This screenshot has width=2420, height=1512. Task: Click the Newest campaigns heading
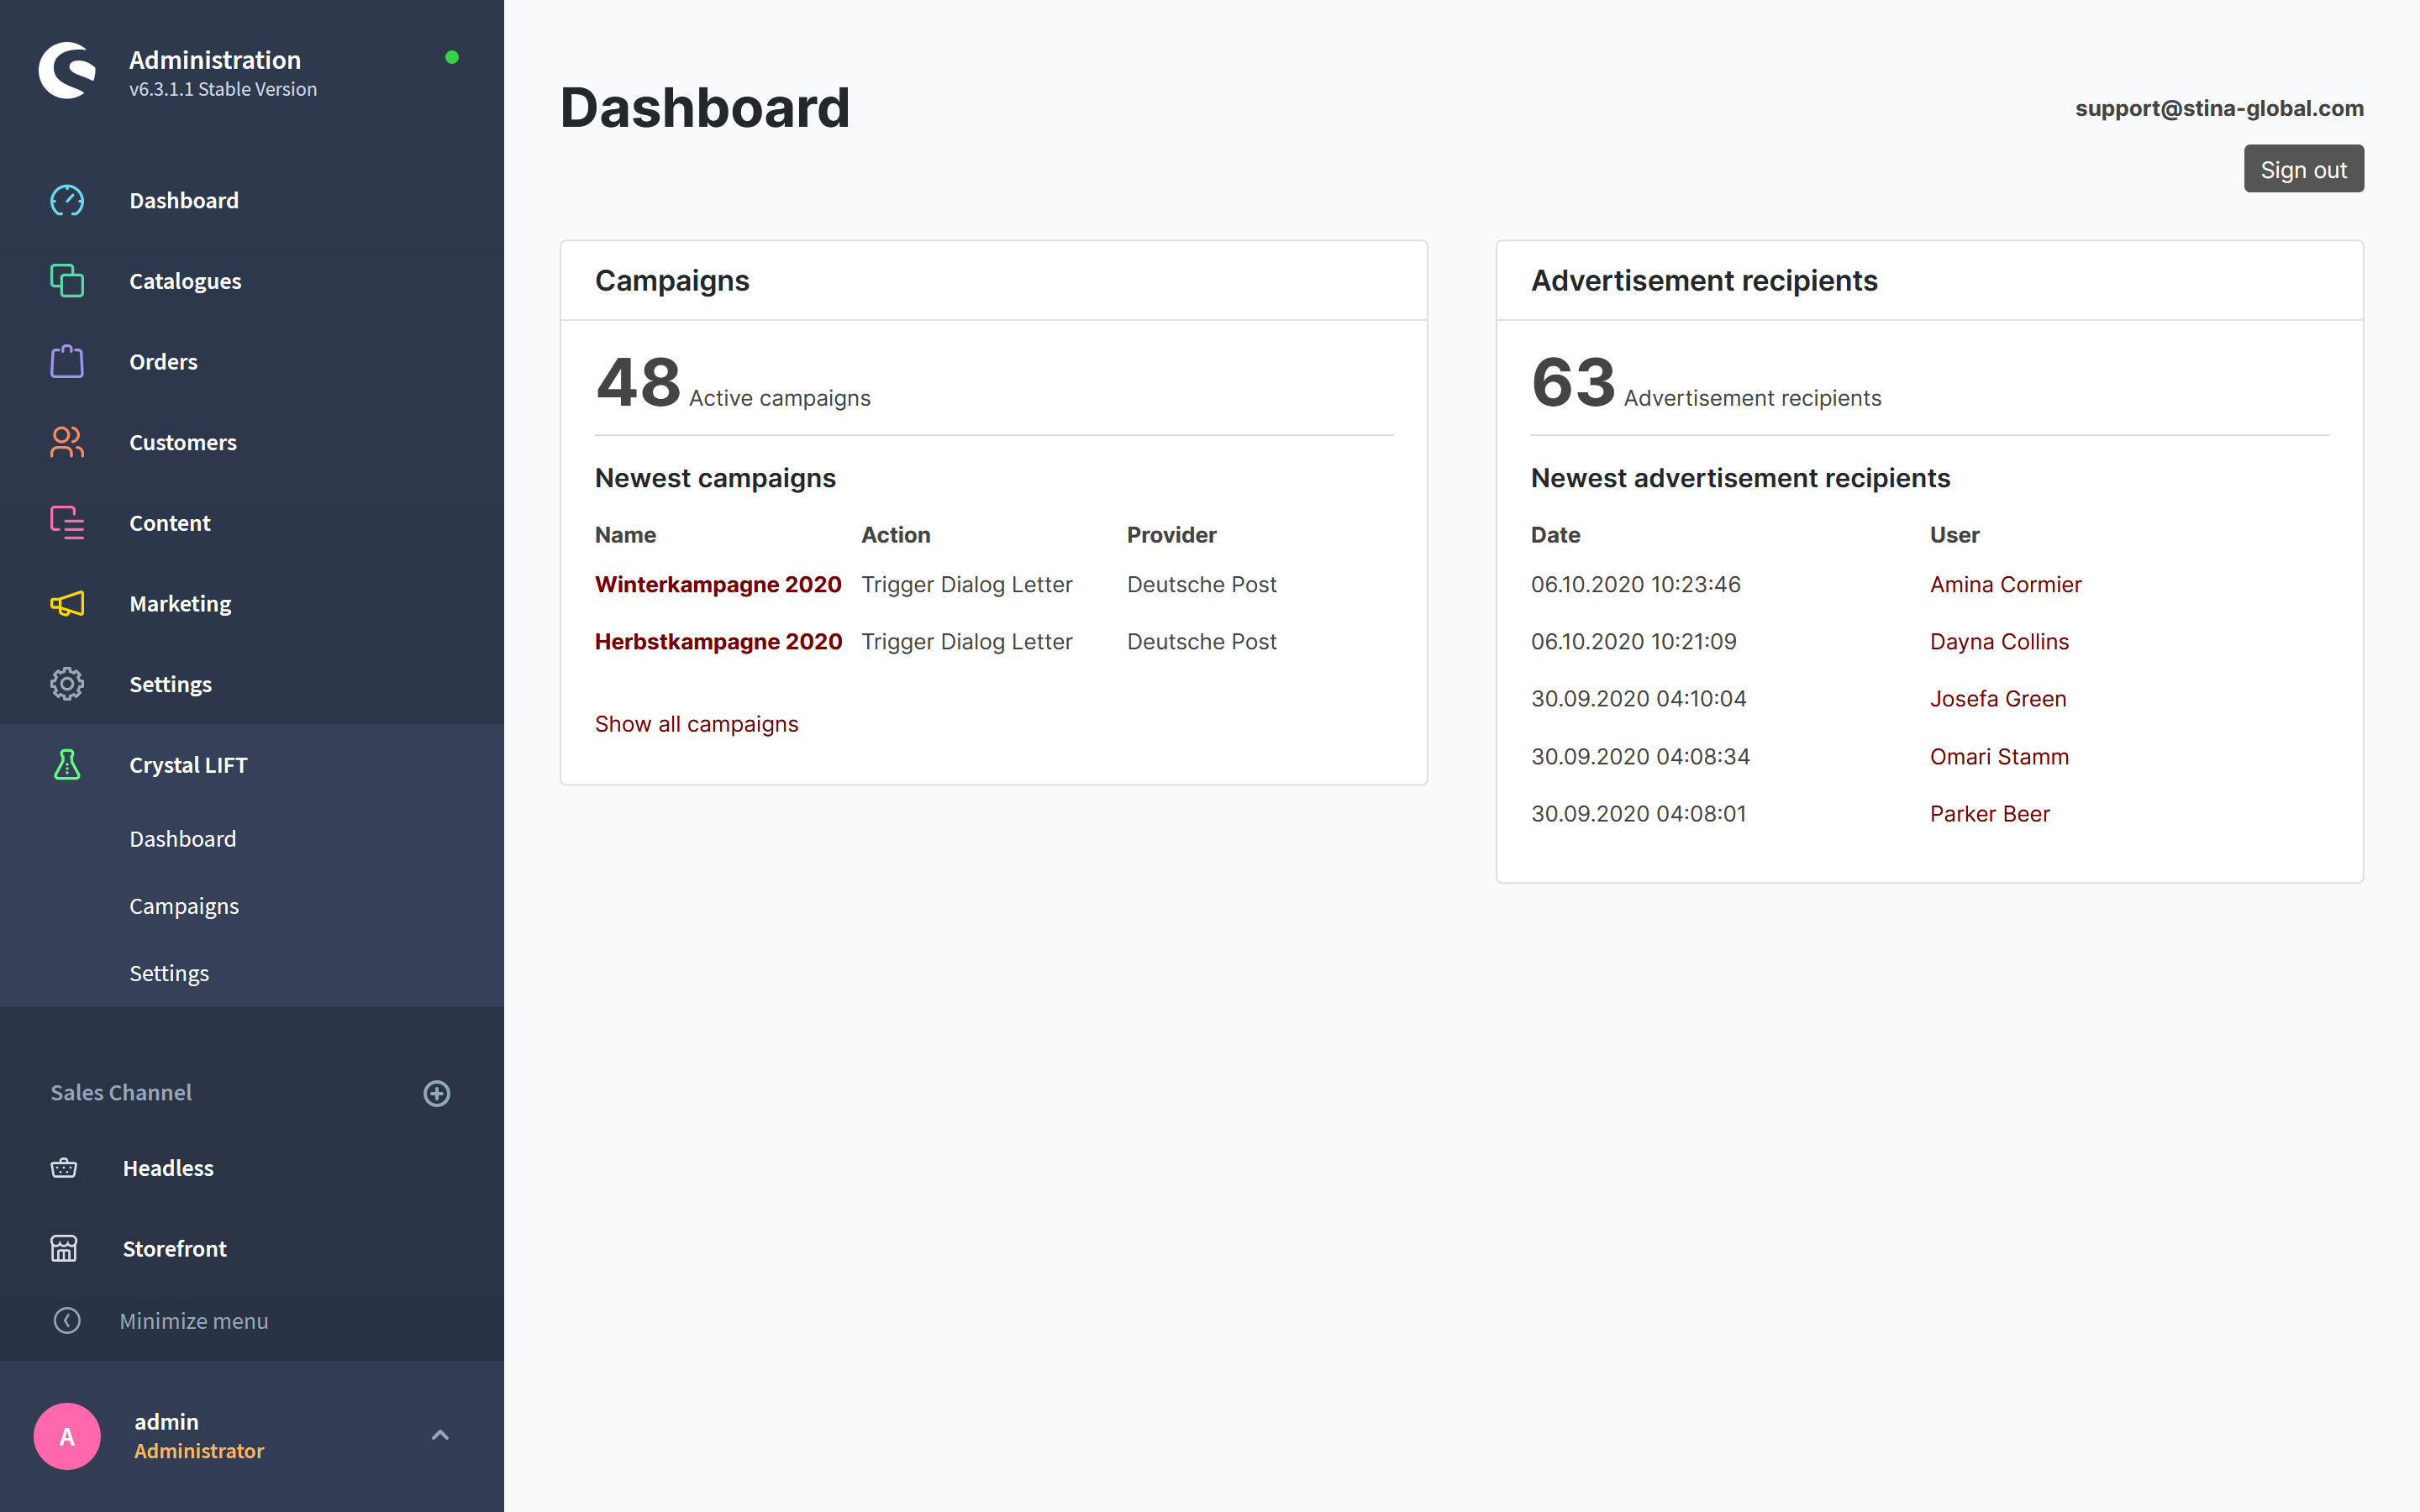coord(715,478)
